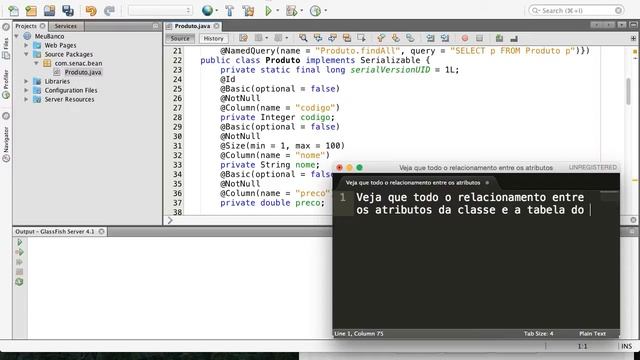The height and width of the screenshot is (360, 640).
Task: Collapse the Source Packages folder
Action: coord(26,54)
